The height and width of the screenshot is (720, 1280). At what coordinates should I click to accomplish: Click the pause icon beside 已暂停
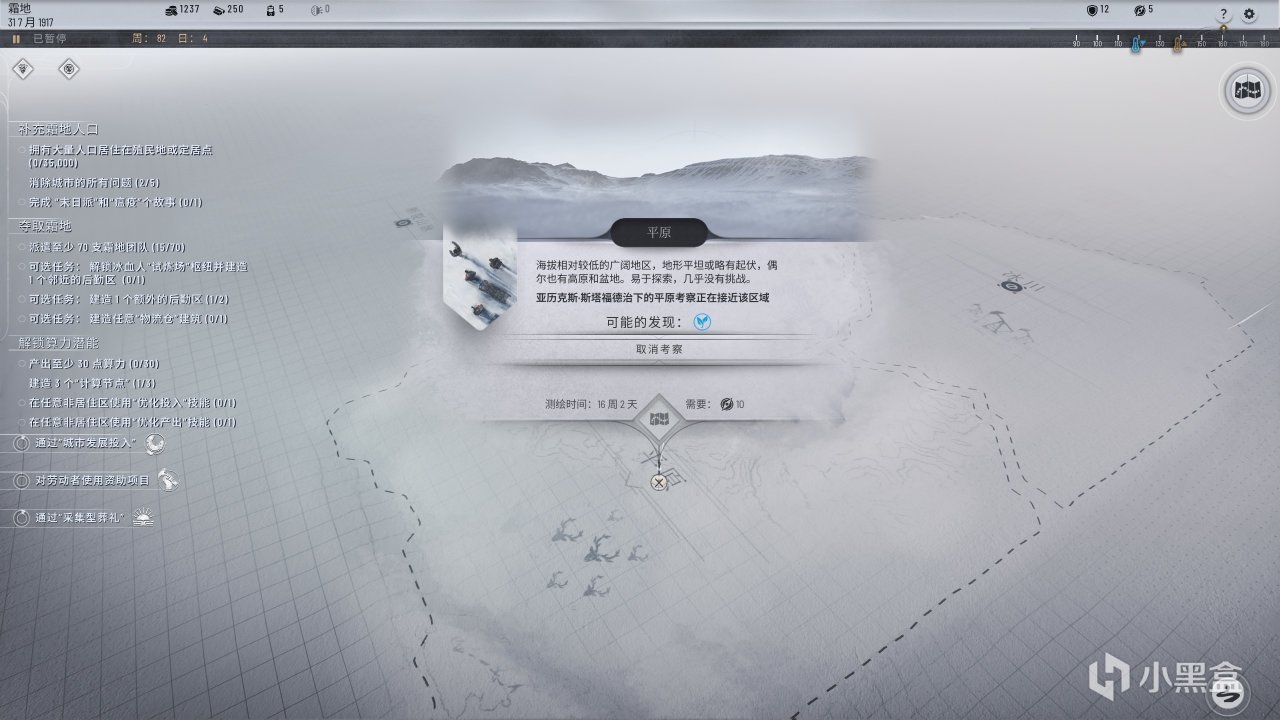click(16, 39)
